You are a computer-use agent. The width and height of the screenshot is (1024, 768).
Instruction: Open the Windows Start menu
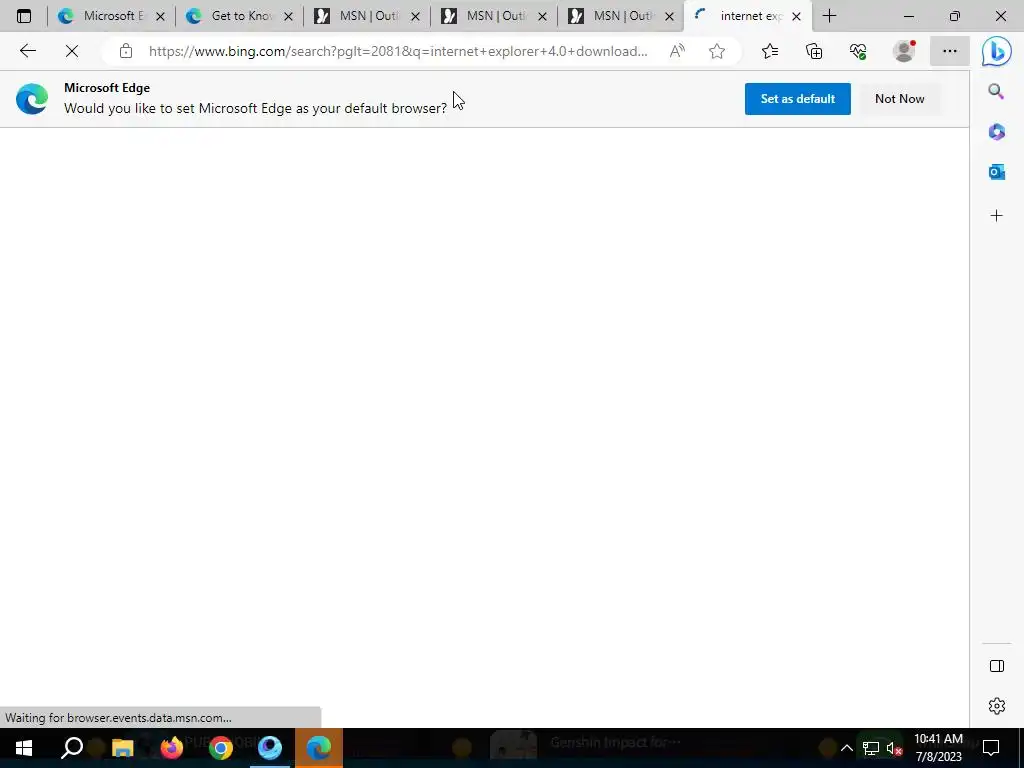24,747
